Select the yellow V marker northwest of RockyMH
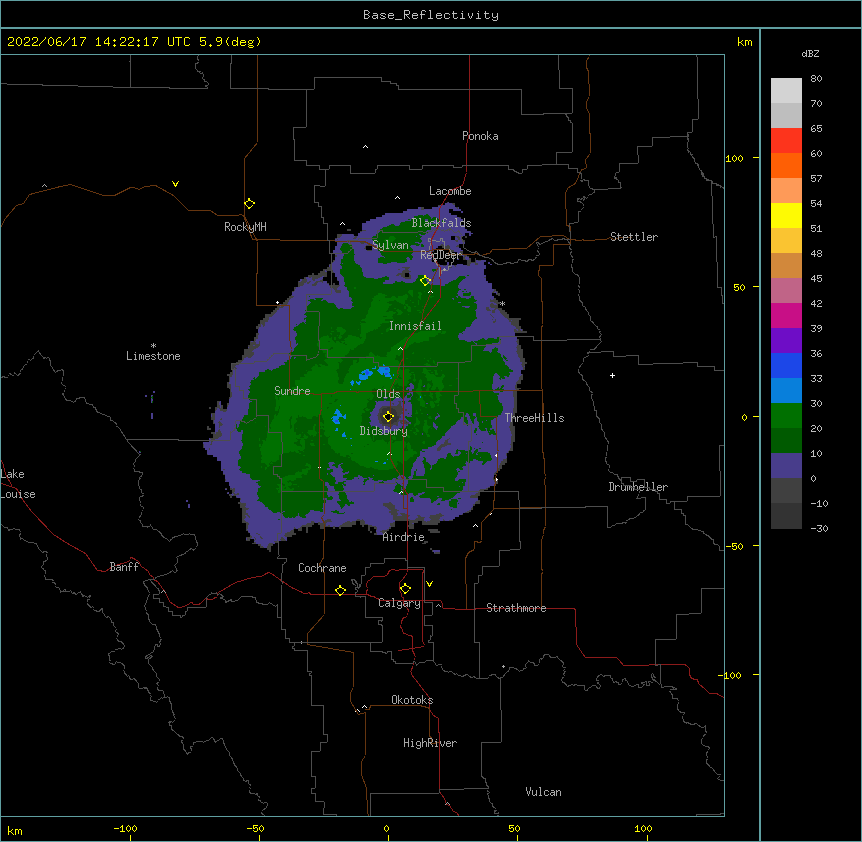This screenshot has height=842, width=862. point(175,184)
